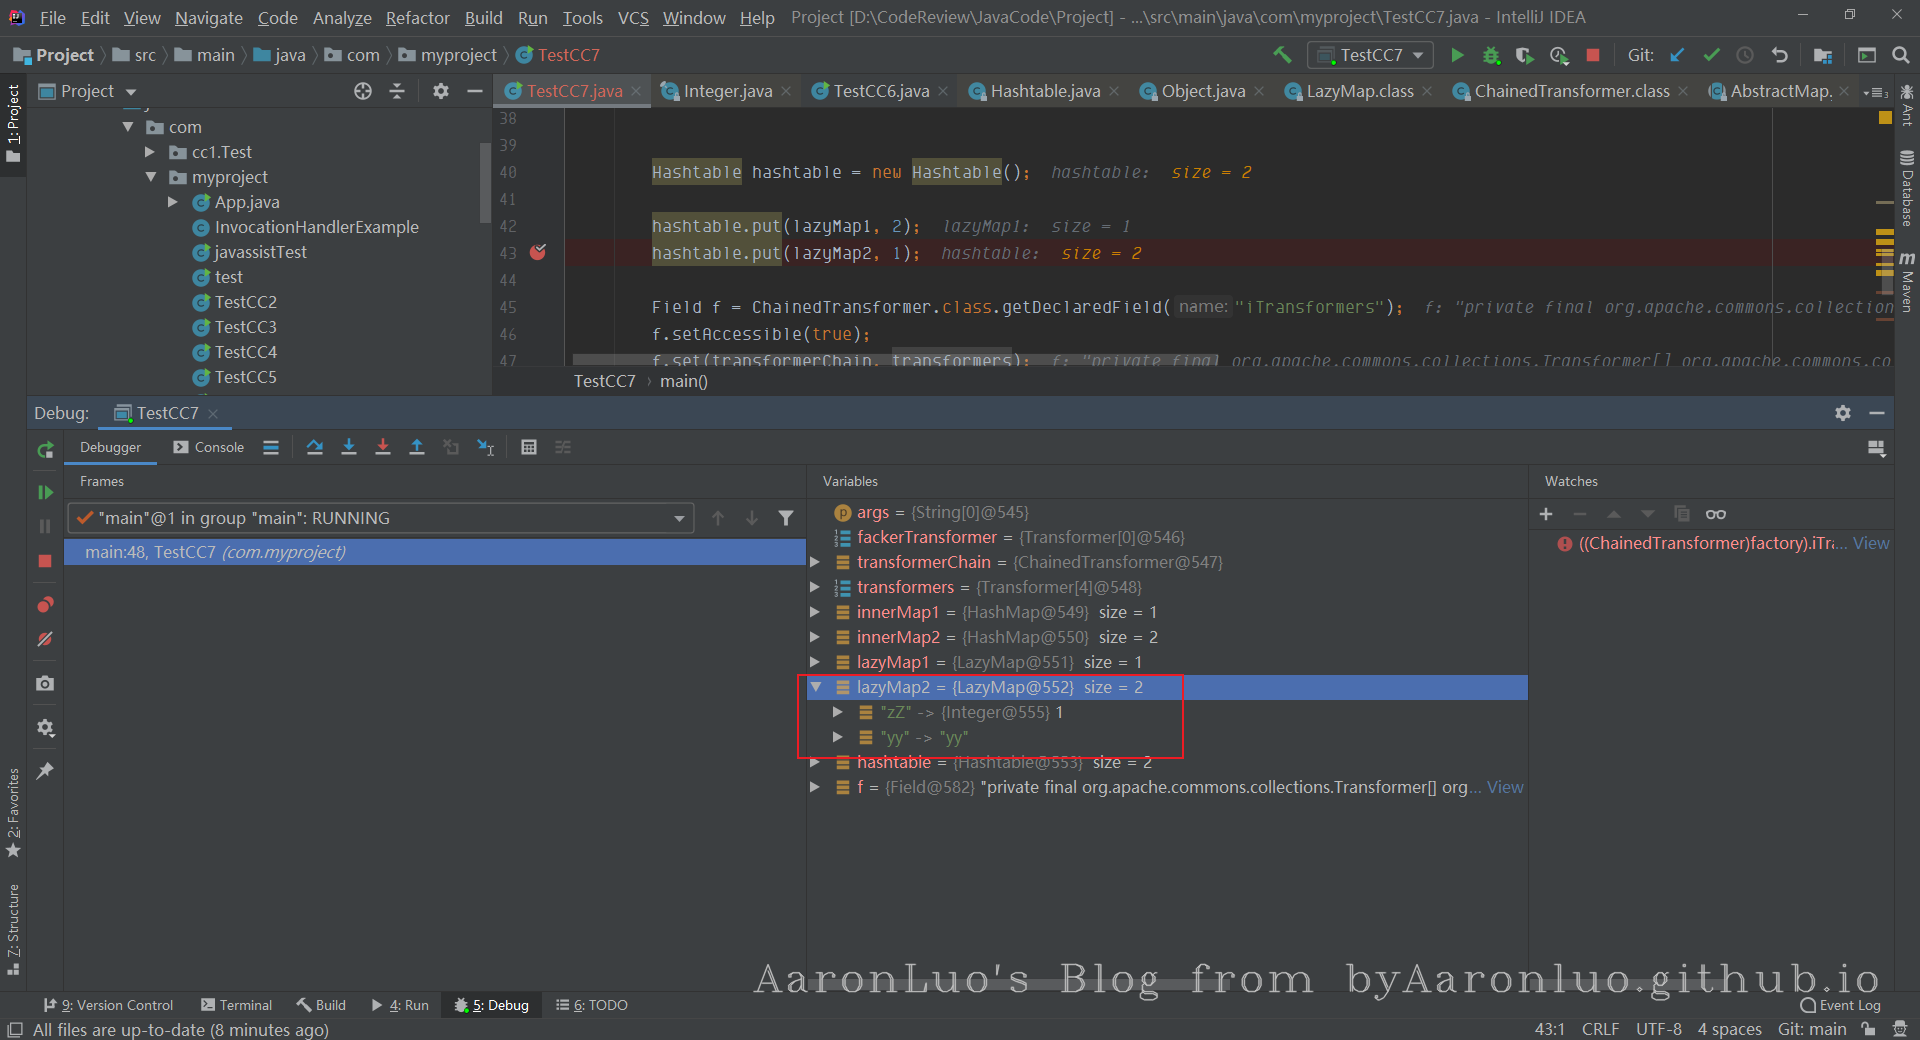The width and height of the screenshot is (1920, 1040).
Task: Expand the hashtable variable node
Action: click(815, 763)
